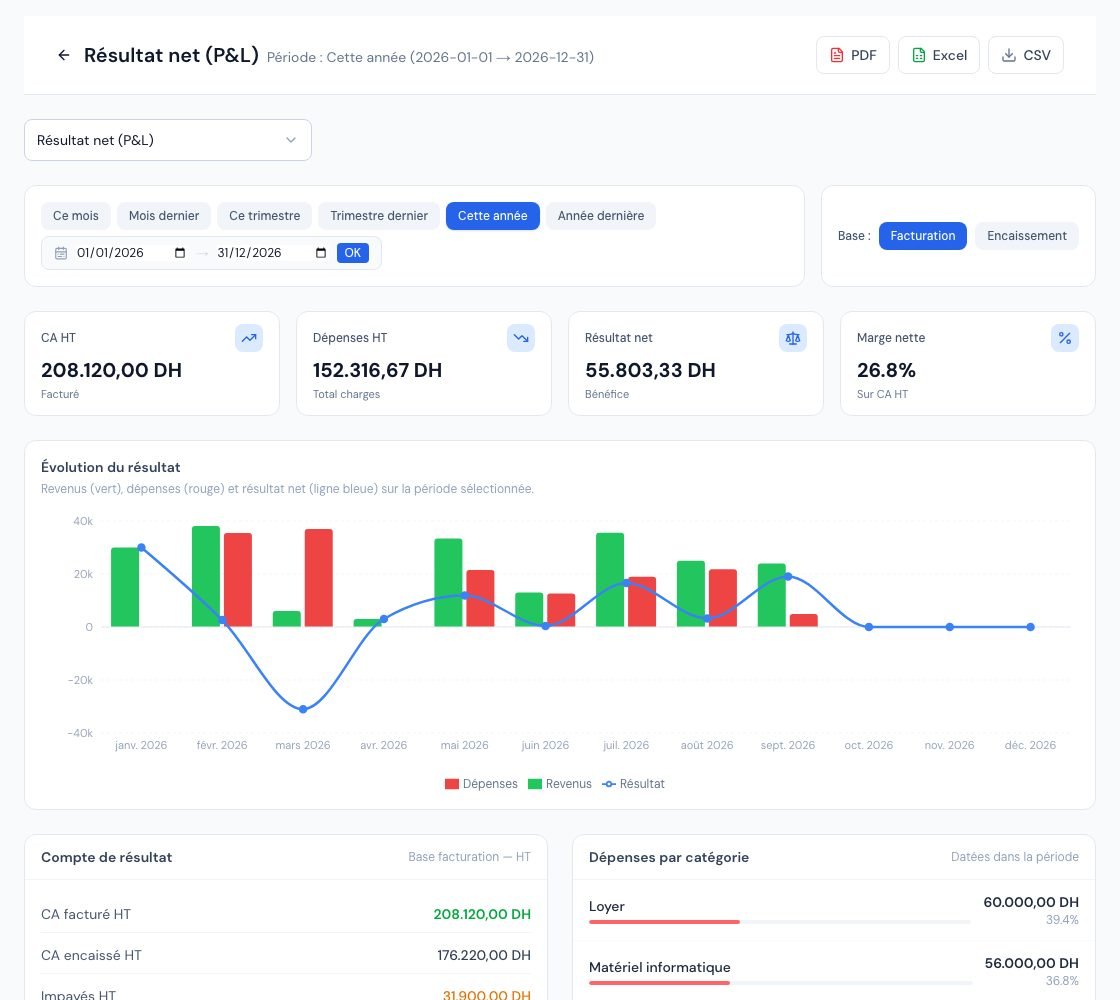Select the Mois dernier period
Viewport: 1120px width, 1000px height.
[x=164, y=216]
